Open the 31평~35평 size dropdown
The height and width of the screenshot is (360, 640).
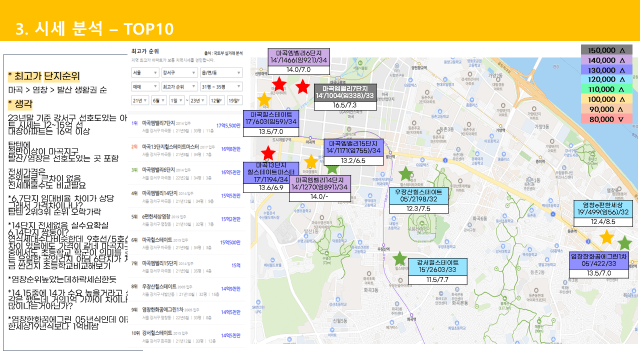coord(221,87)
